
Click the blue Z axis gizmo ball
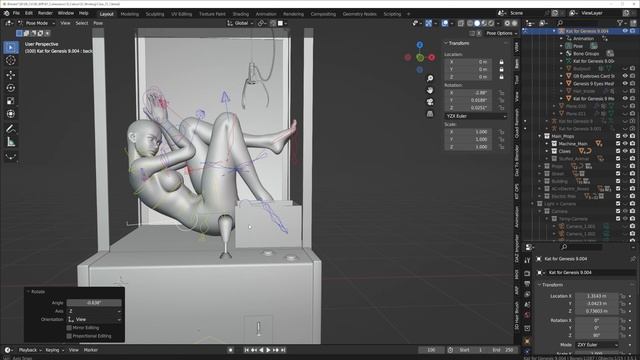pos(420,44)
